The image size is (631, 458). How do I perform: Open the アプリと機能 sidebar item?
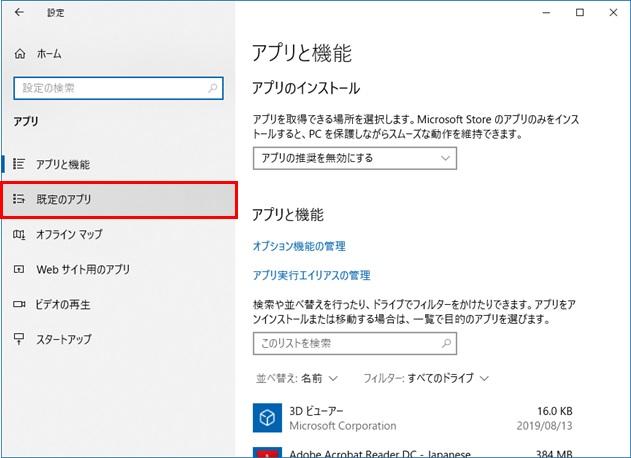click(x=118, y=164)
